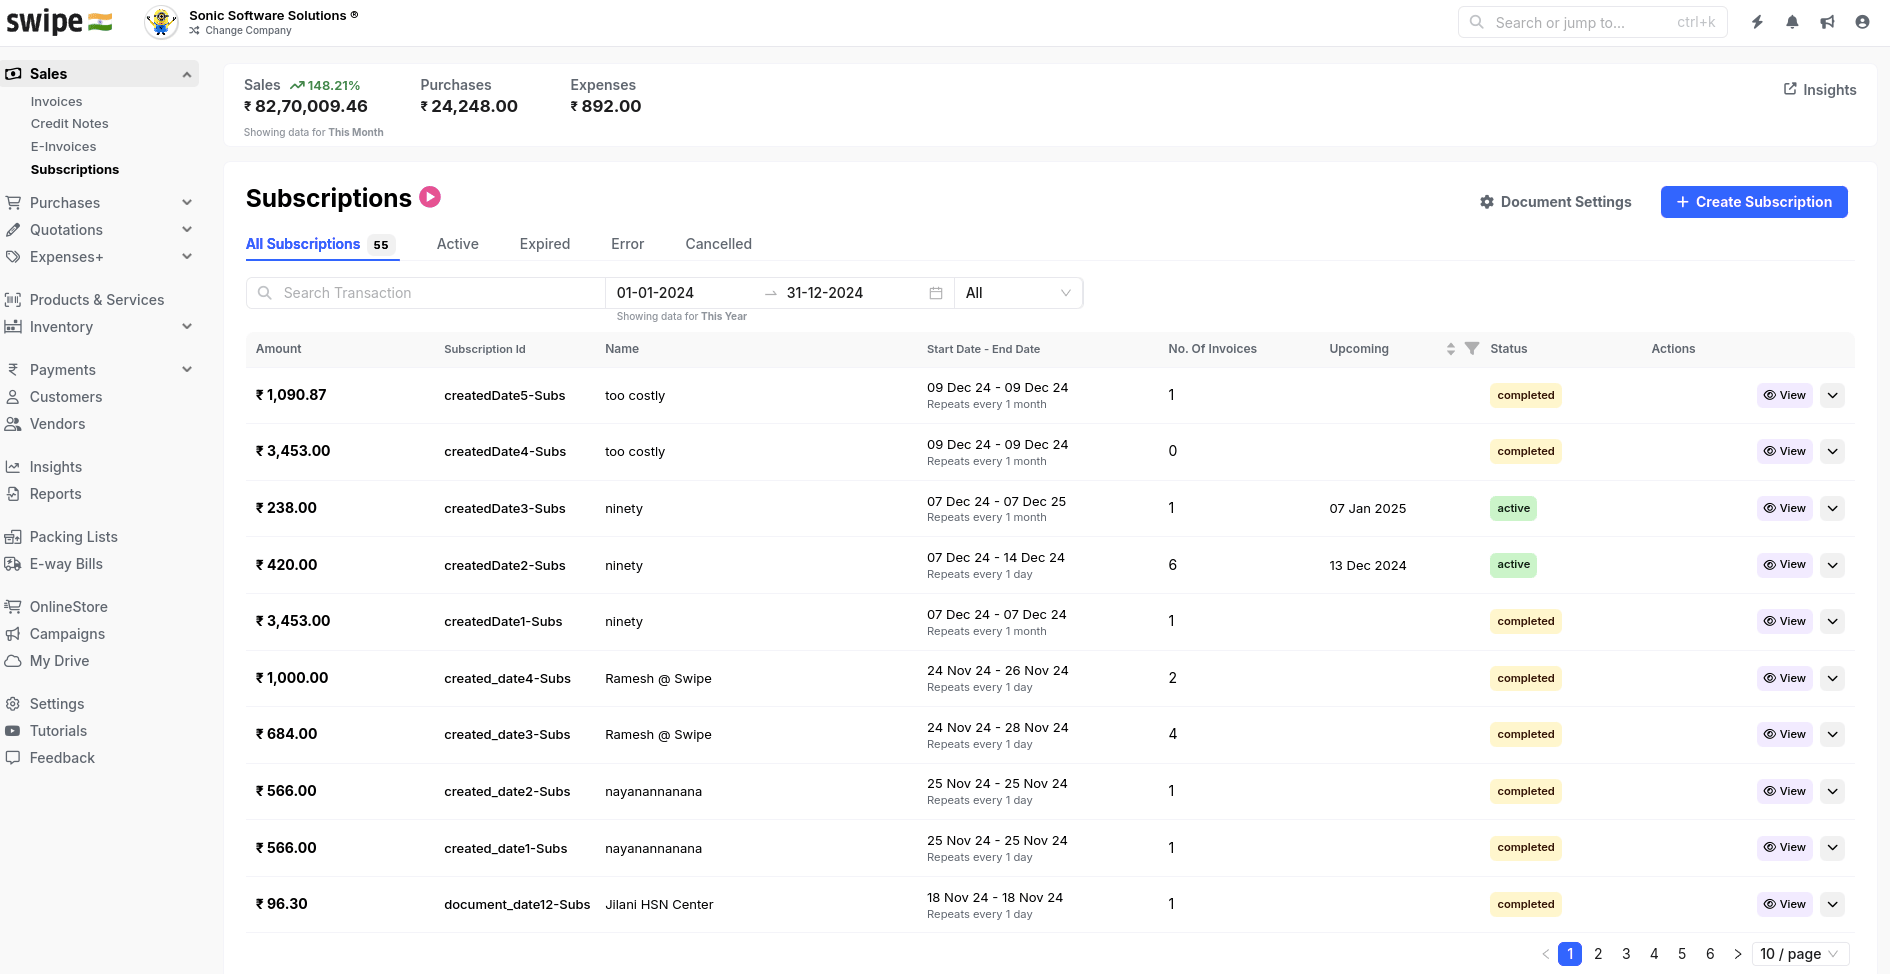
Task: Click amount ₹ 96.30 cell
Action: point(282,904)
